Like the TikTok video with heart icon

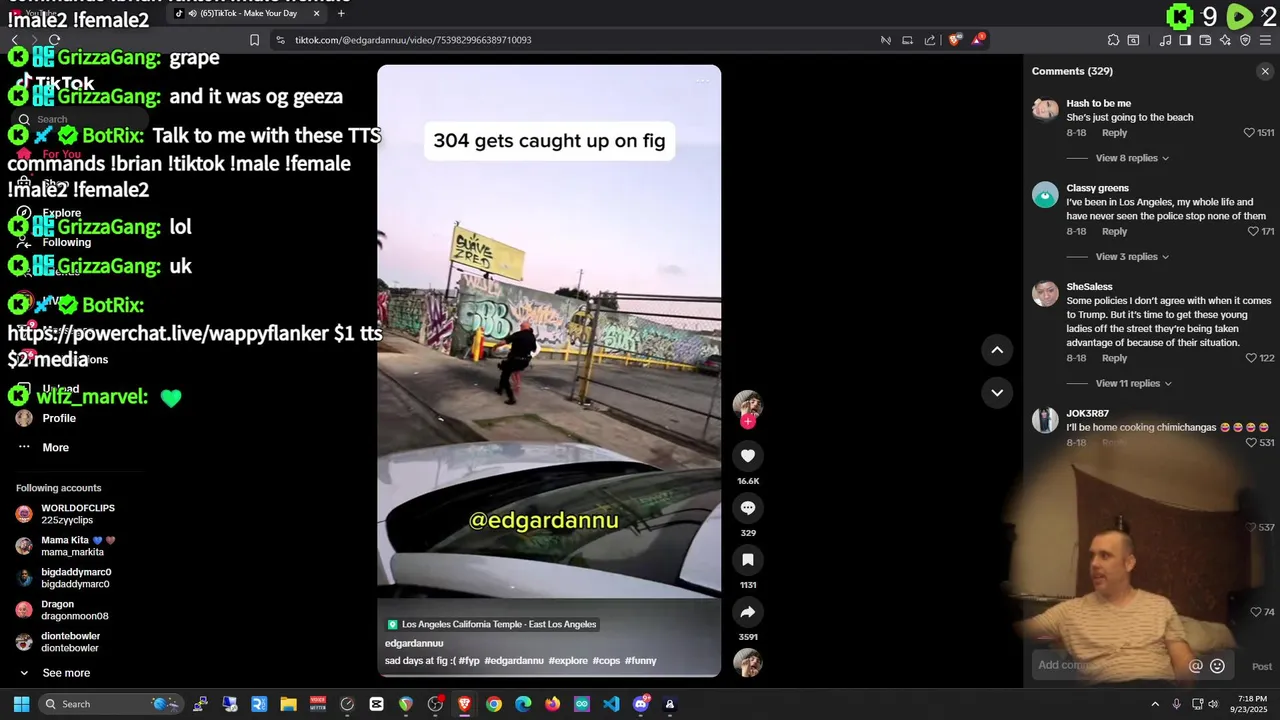(747, 456)
